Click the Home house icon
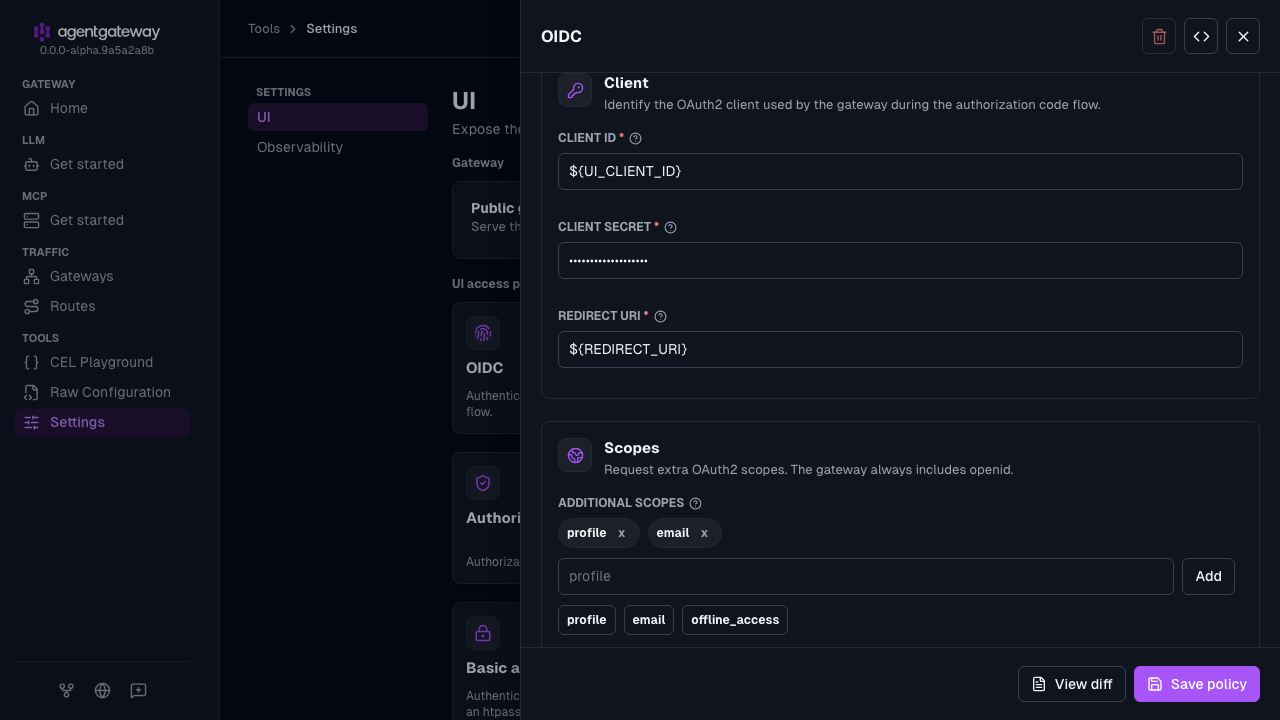The image size is (1280, 720). pos(32,108)
